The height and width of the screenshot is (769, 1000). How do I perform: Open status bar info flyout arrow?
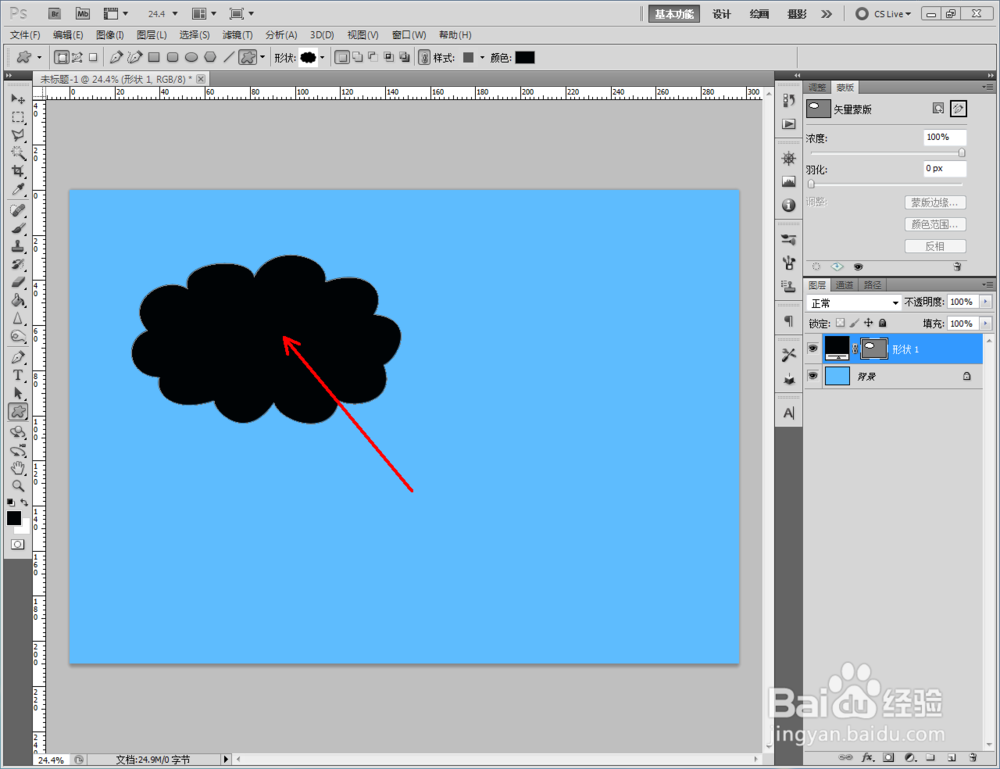pyautogui.click(x=225, y=759)
